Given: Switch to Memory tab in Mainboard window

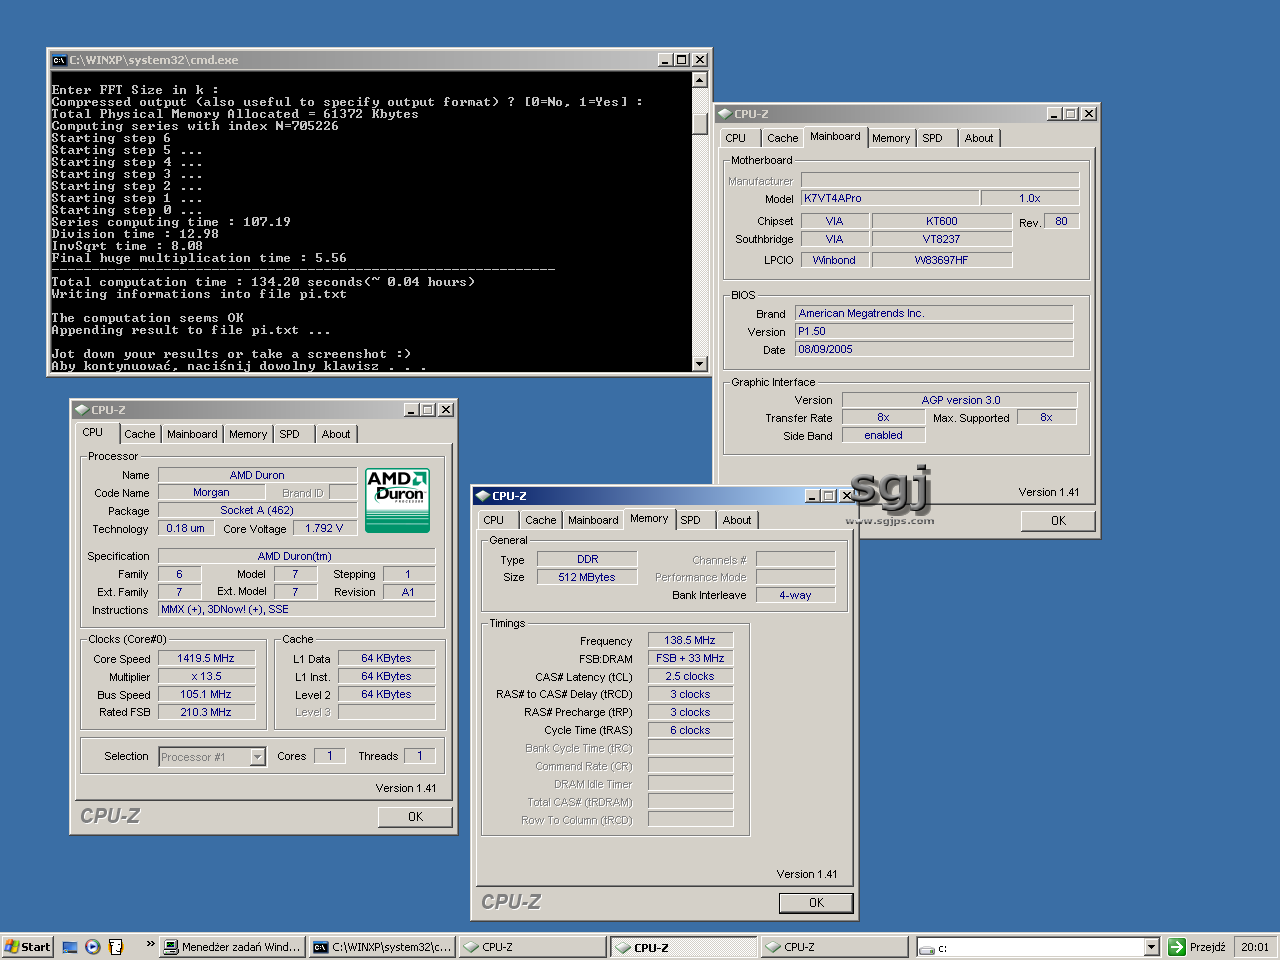Looking at the screenshot, I should [x=891, y=138].
